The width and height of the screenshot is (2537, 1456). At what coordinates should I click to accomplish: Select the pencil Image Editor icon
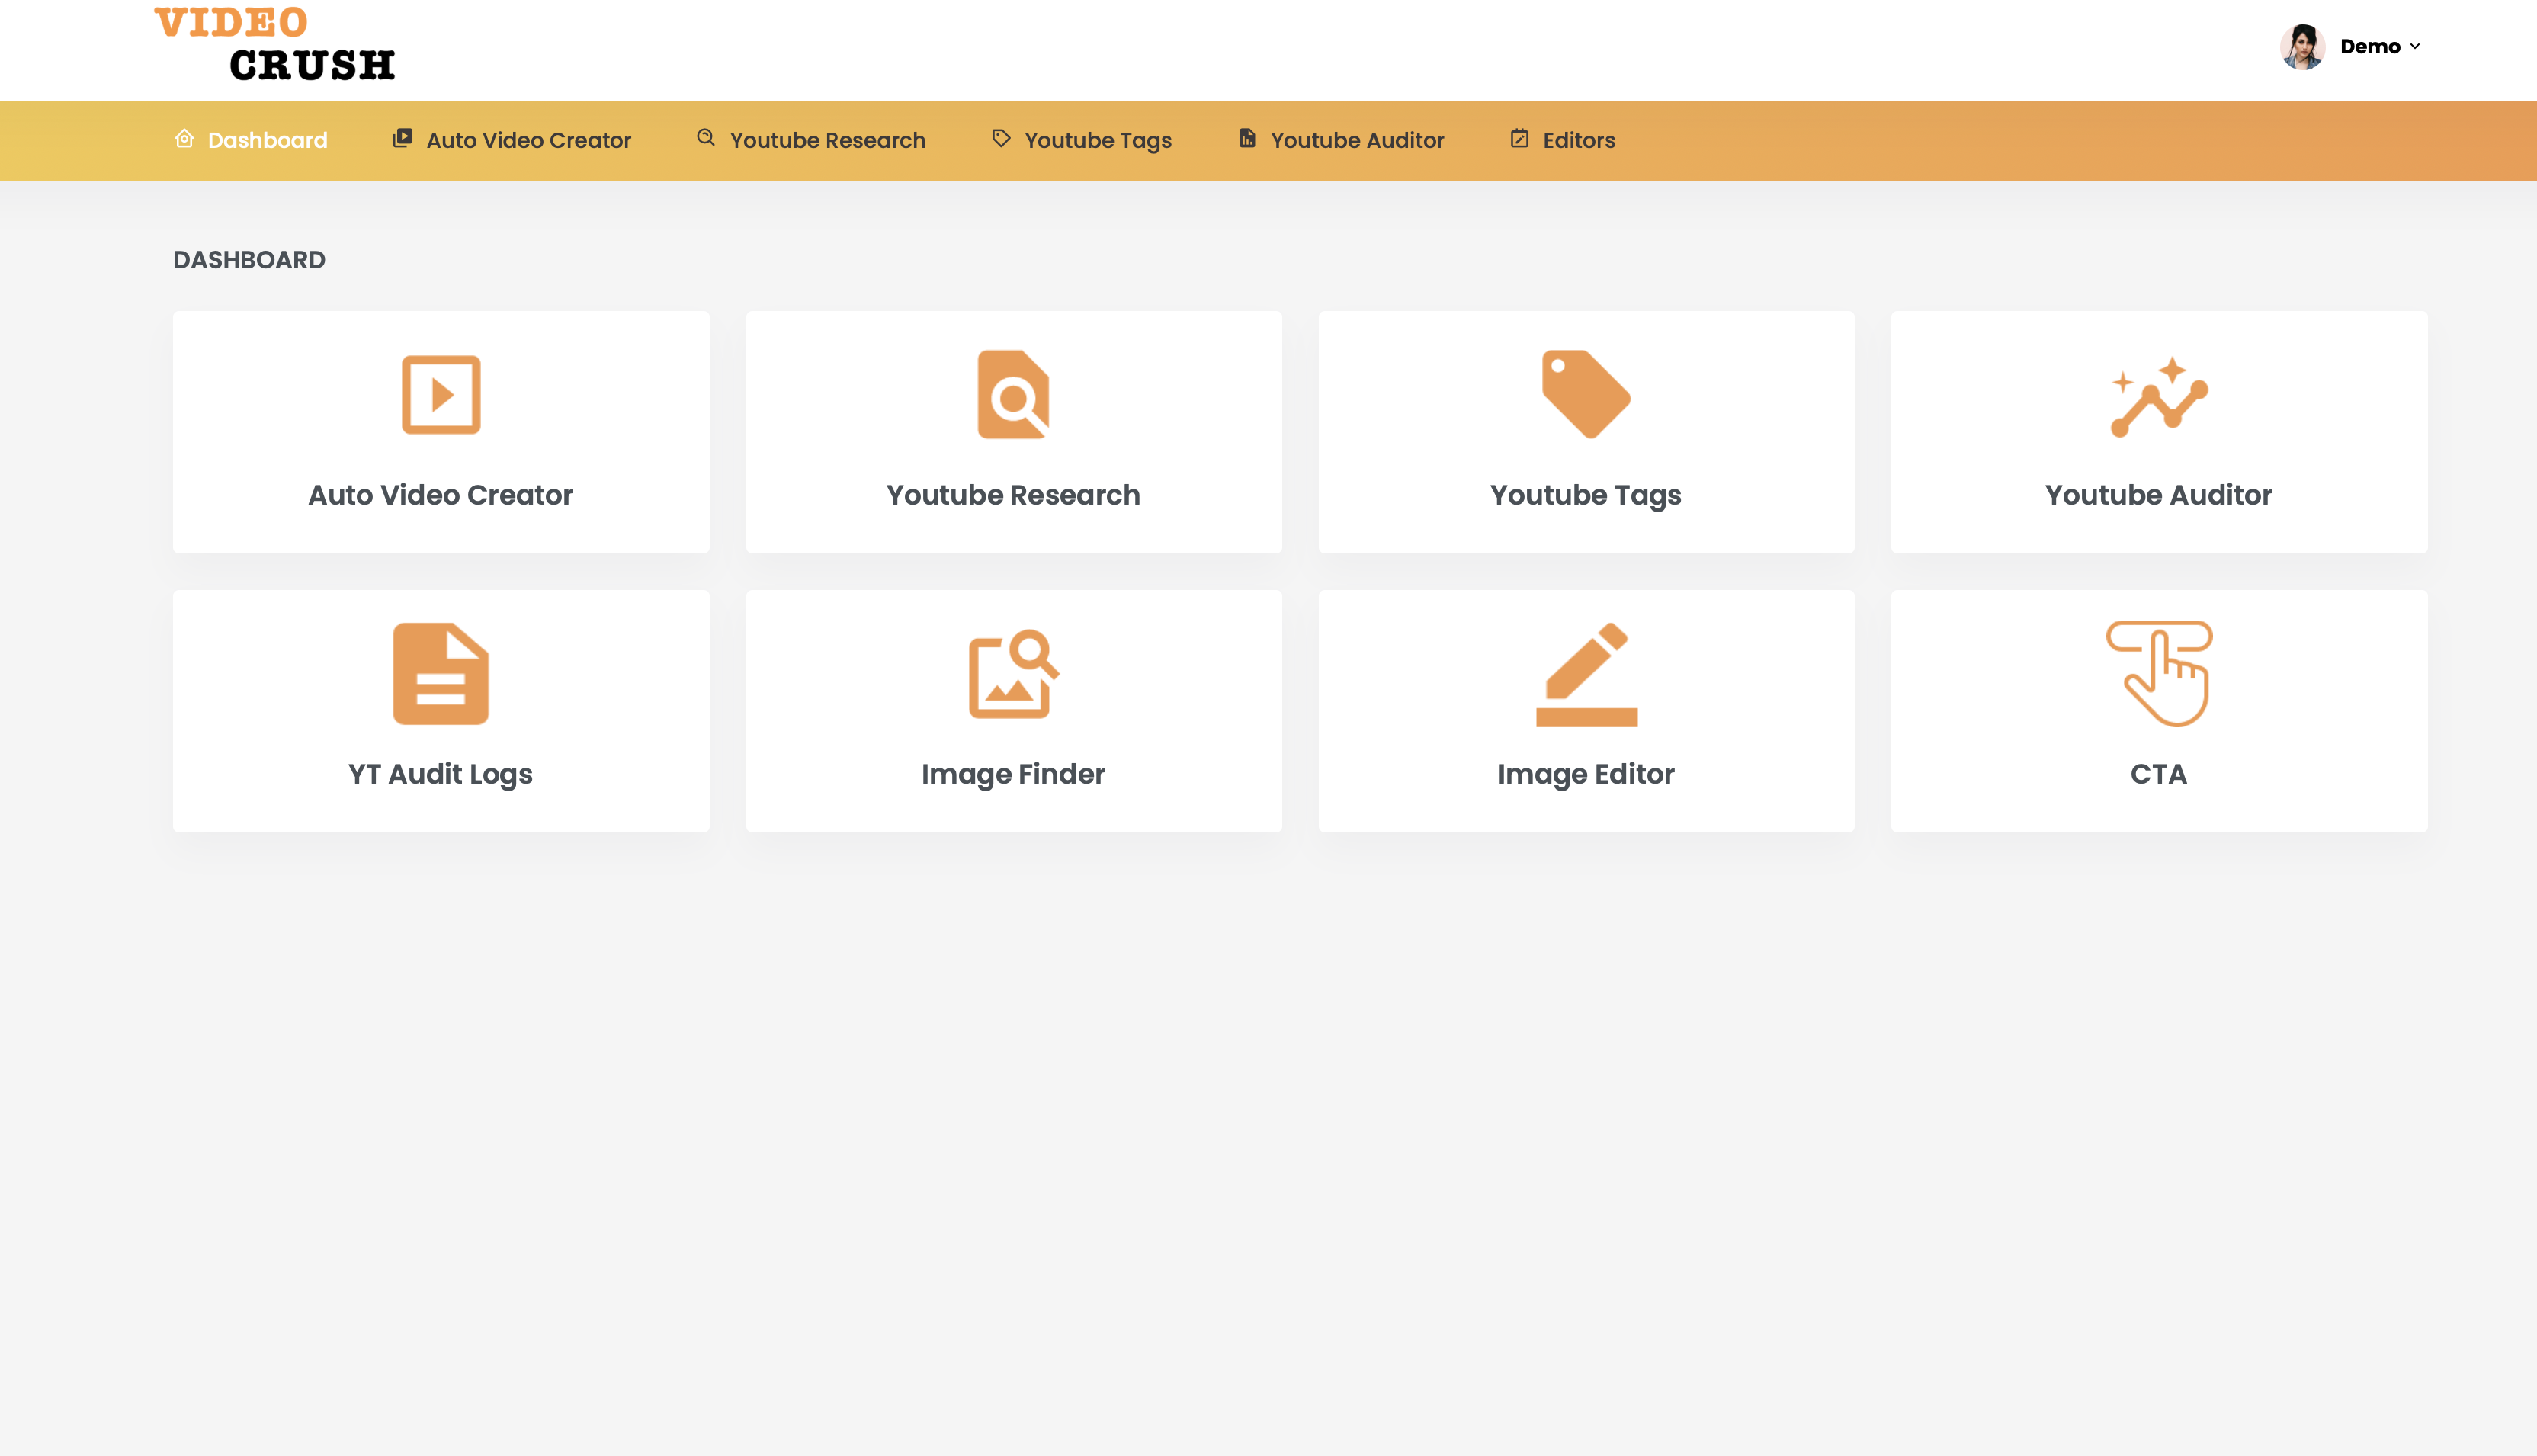click(1586, 673)
